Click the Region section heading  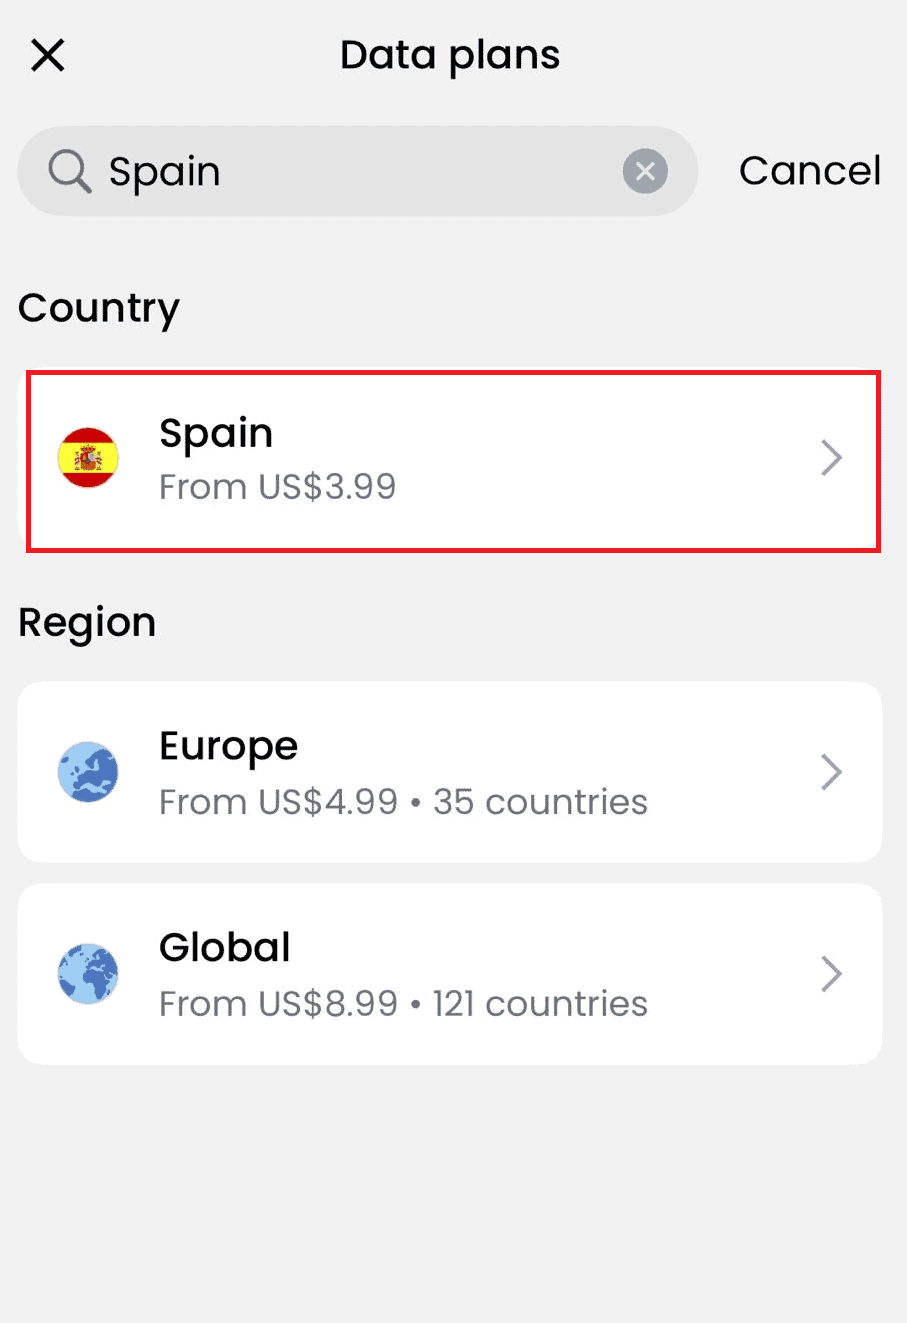click(87, 622)
